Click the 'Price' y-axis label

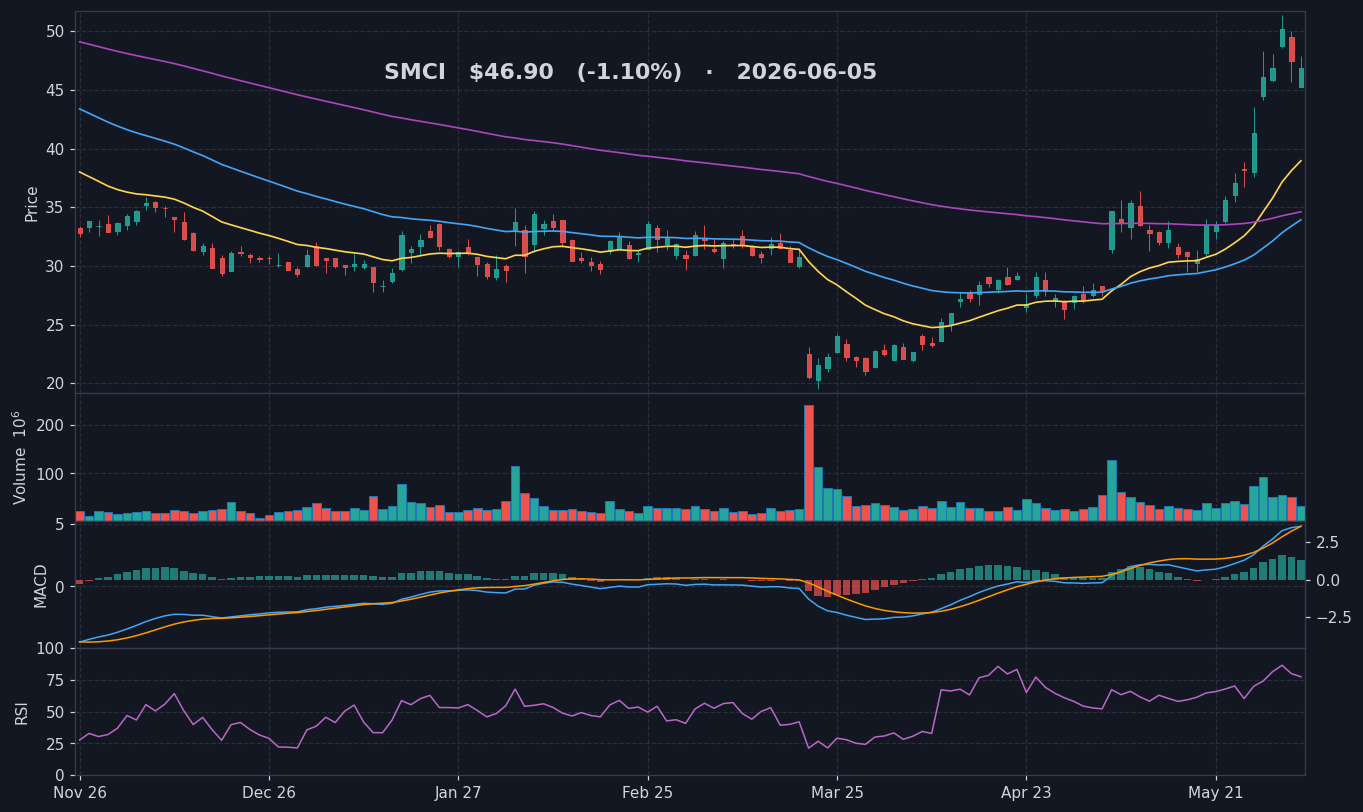point(32,203)
